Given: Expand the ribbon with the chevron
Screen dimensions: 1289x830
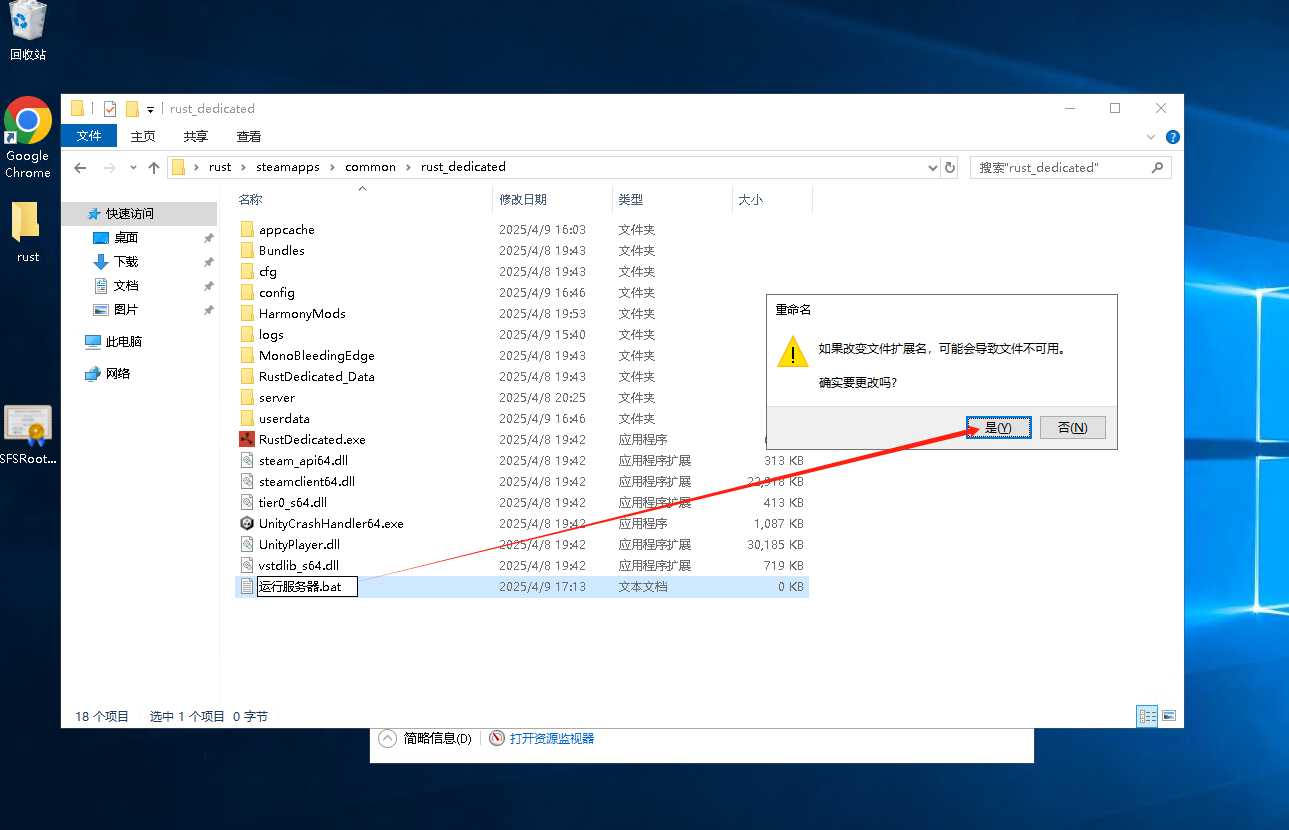Looking at the screenshot, I should 1150,137.
